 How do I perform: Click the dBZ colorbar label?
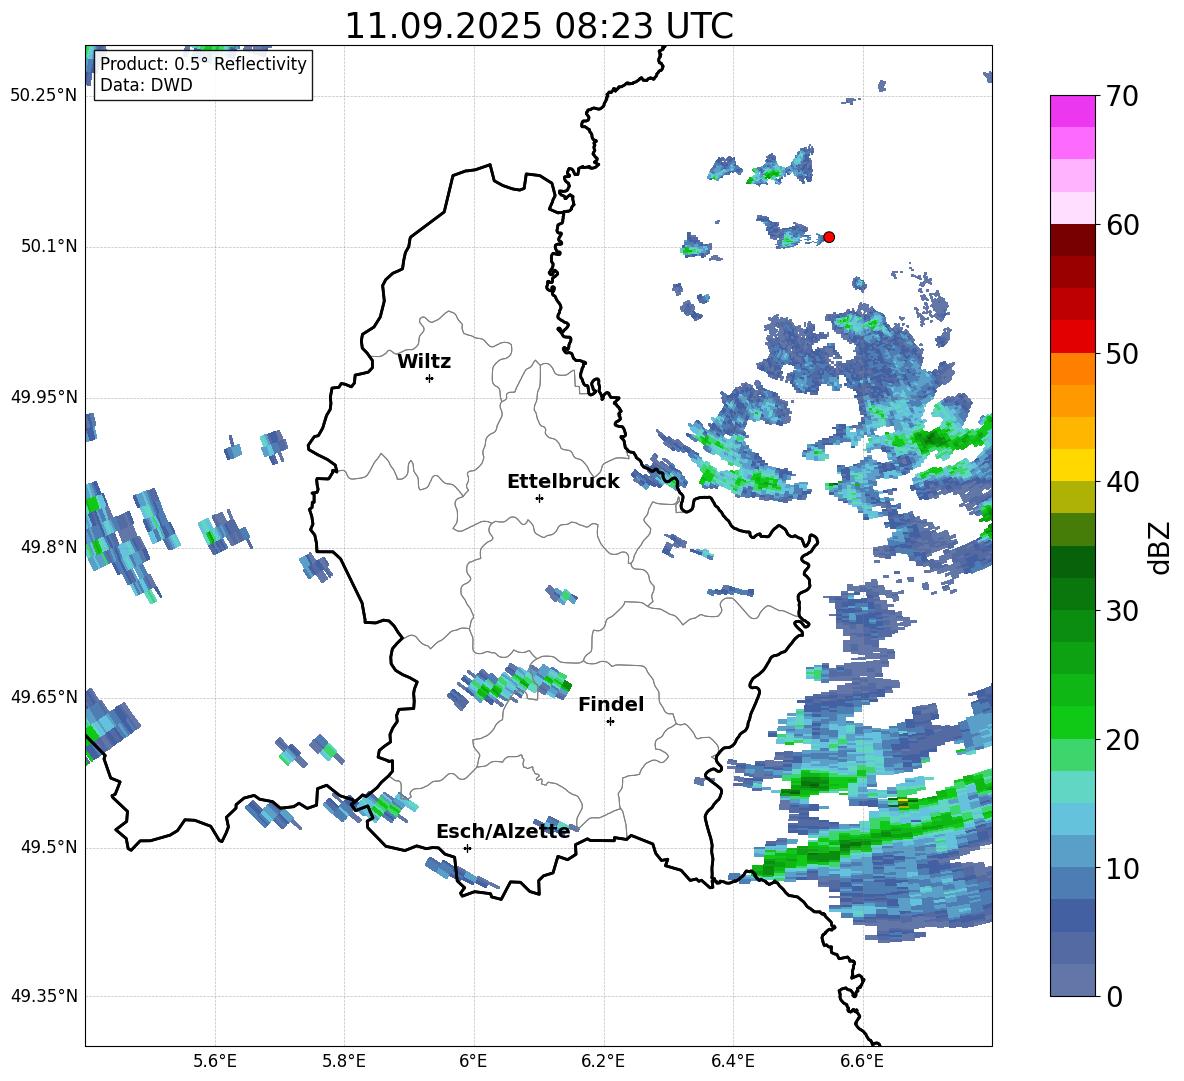[1161, 547]
